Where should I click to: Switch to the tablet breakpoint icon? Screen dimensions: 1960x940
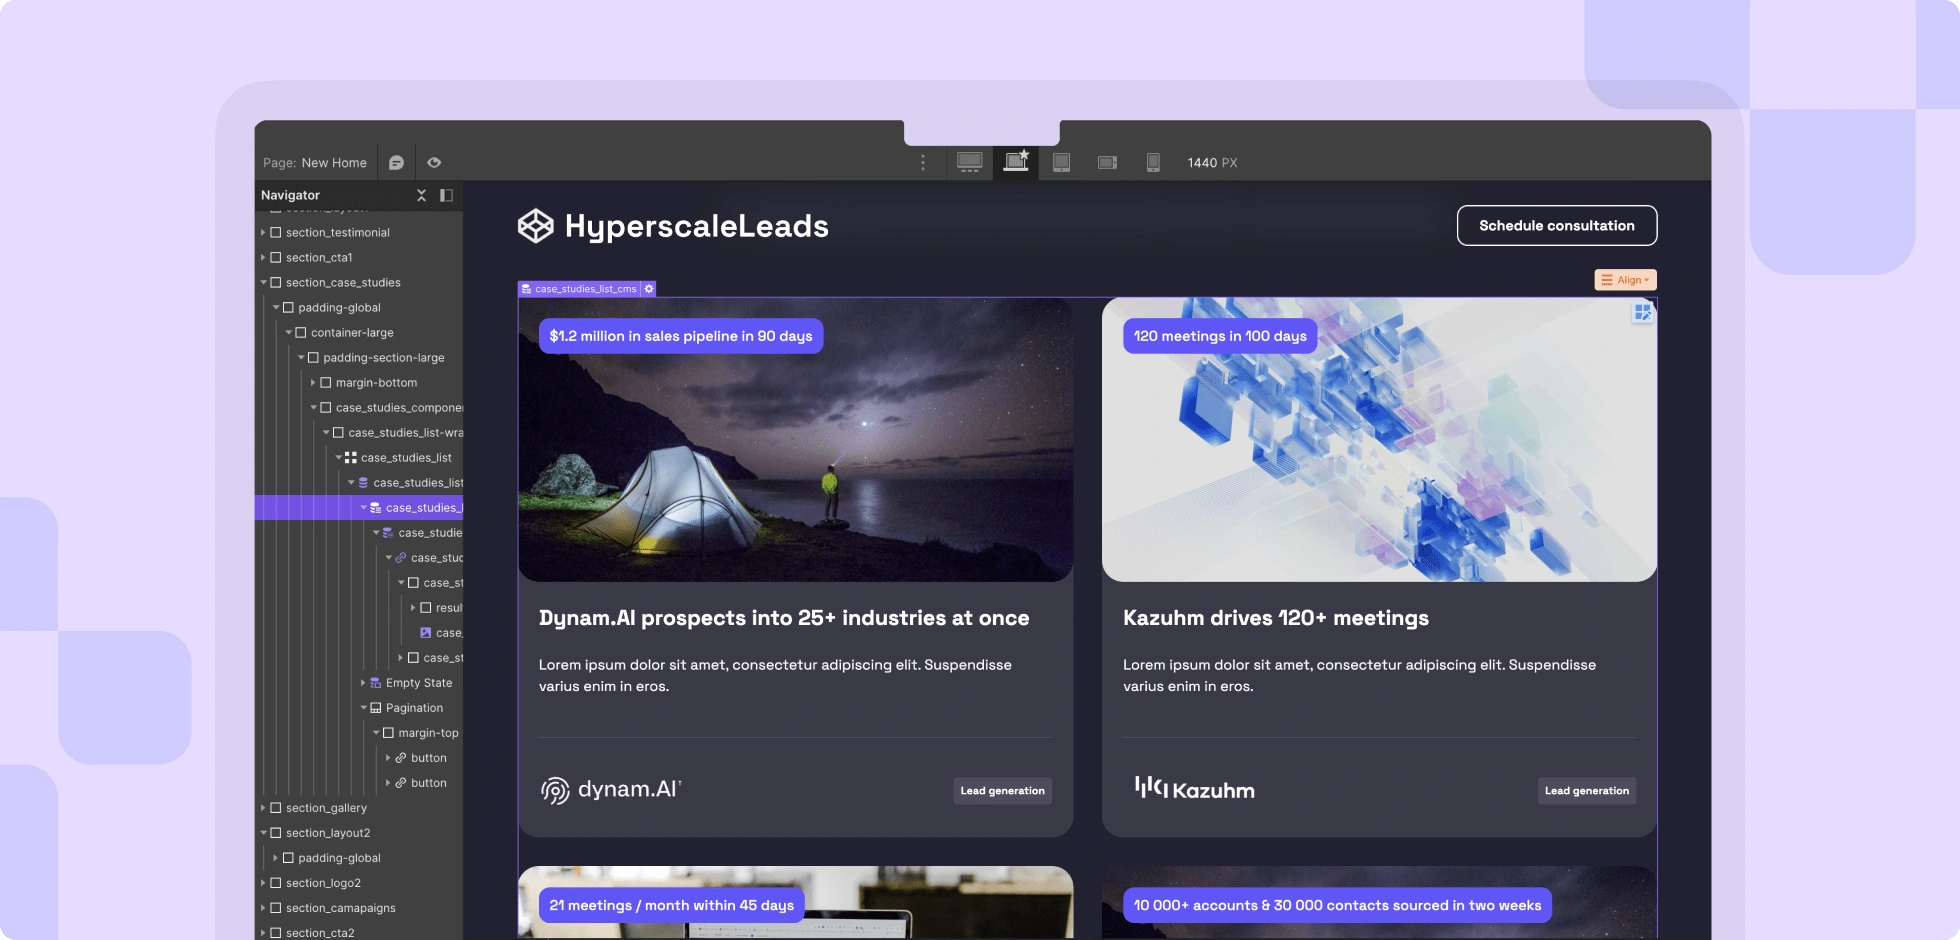[1061, 162]
